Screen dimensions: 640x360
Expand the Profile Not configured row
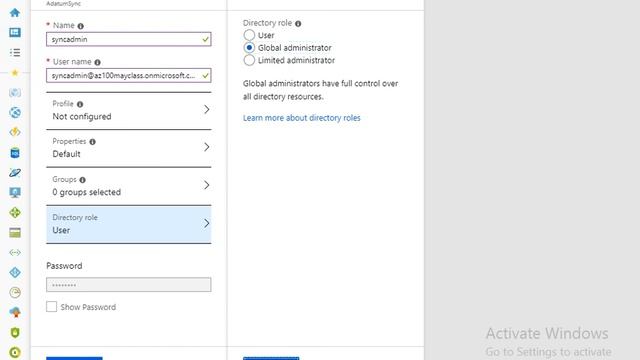click(129, 111)
